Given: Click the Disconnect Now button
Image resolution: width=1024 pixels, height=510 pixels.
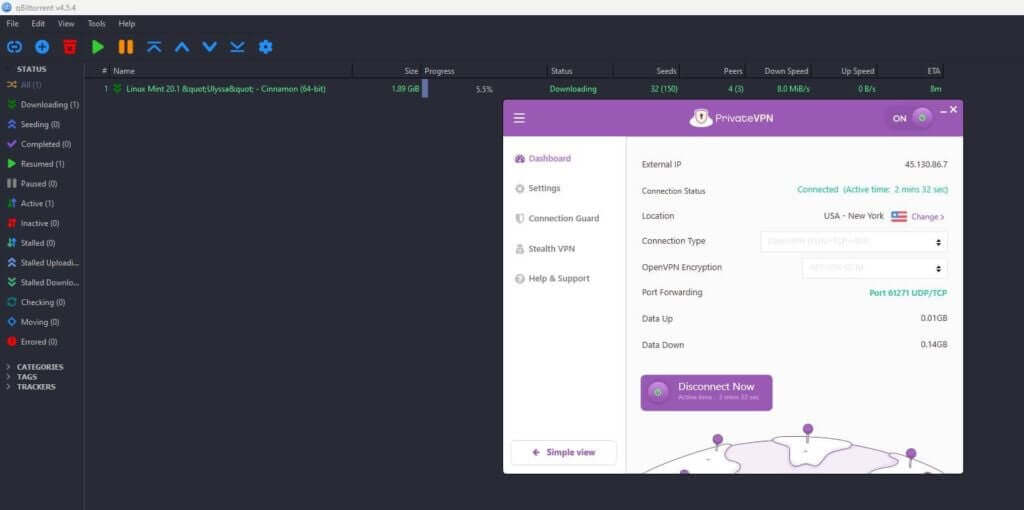Looking at the screenshot, I should click(706, 391).
